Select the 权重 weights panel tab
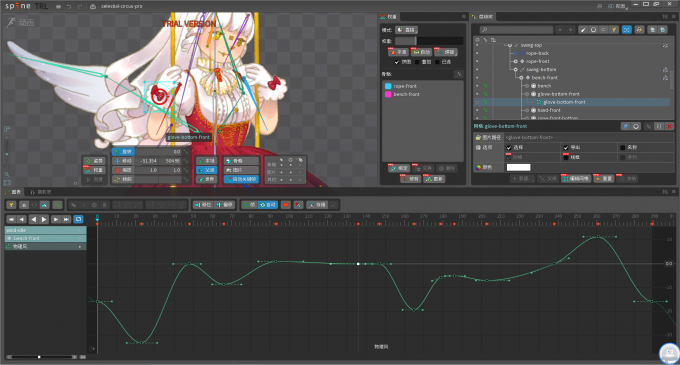This screenshot has height=365, width=680. [x=389, y=16]
